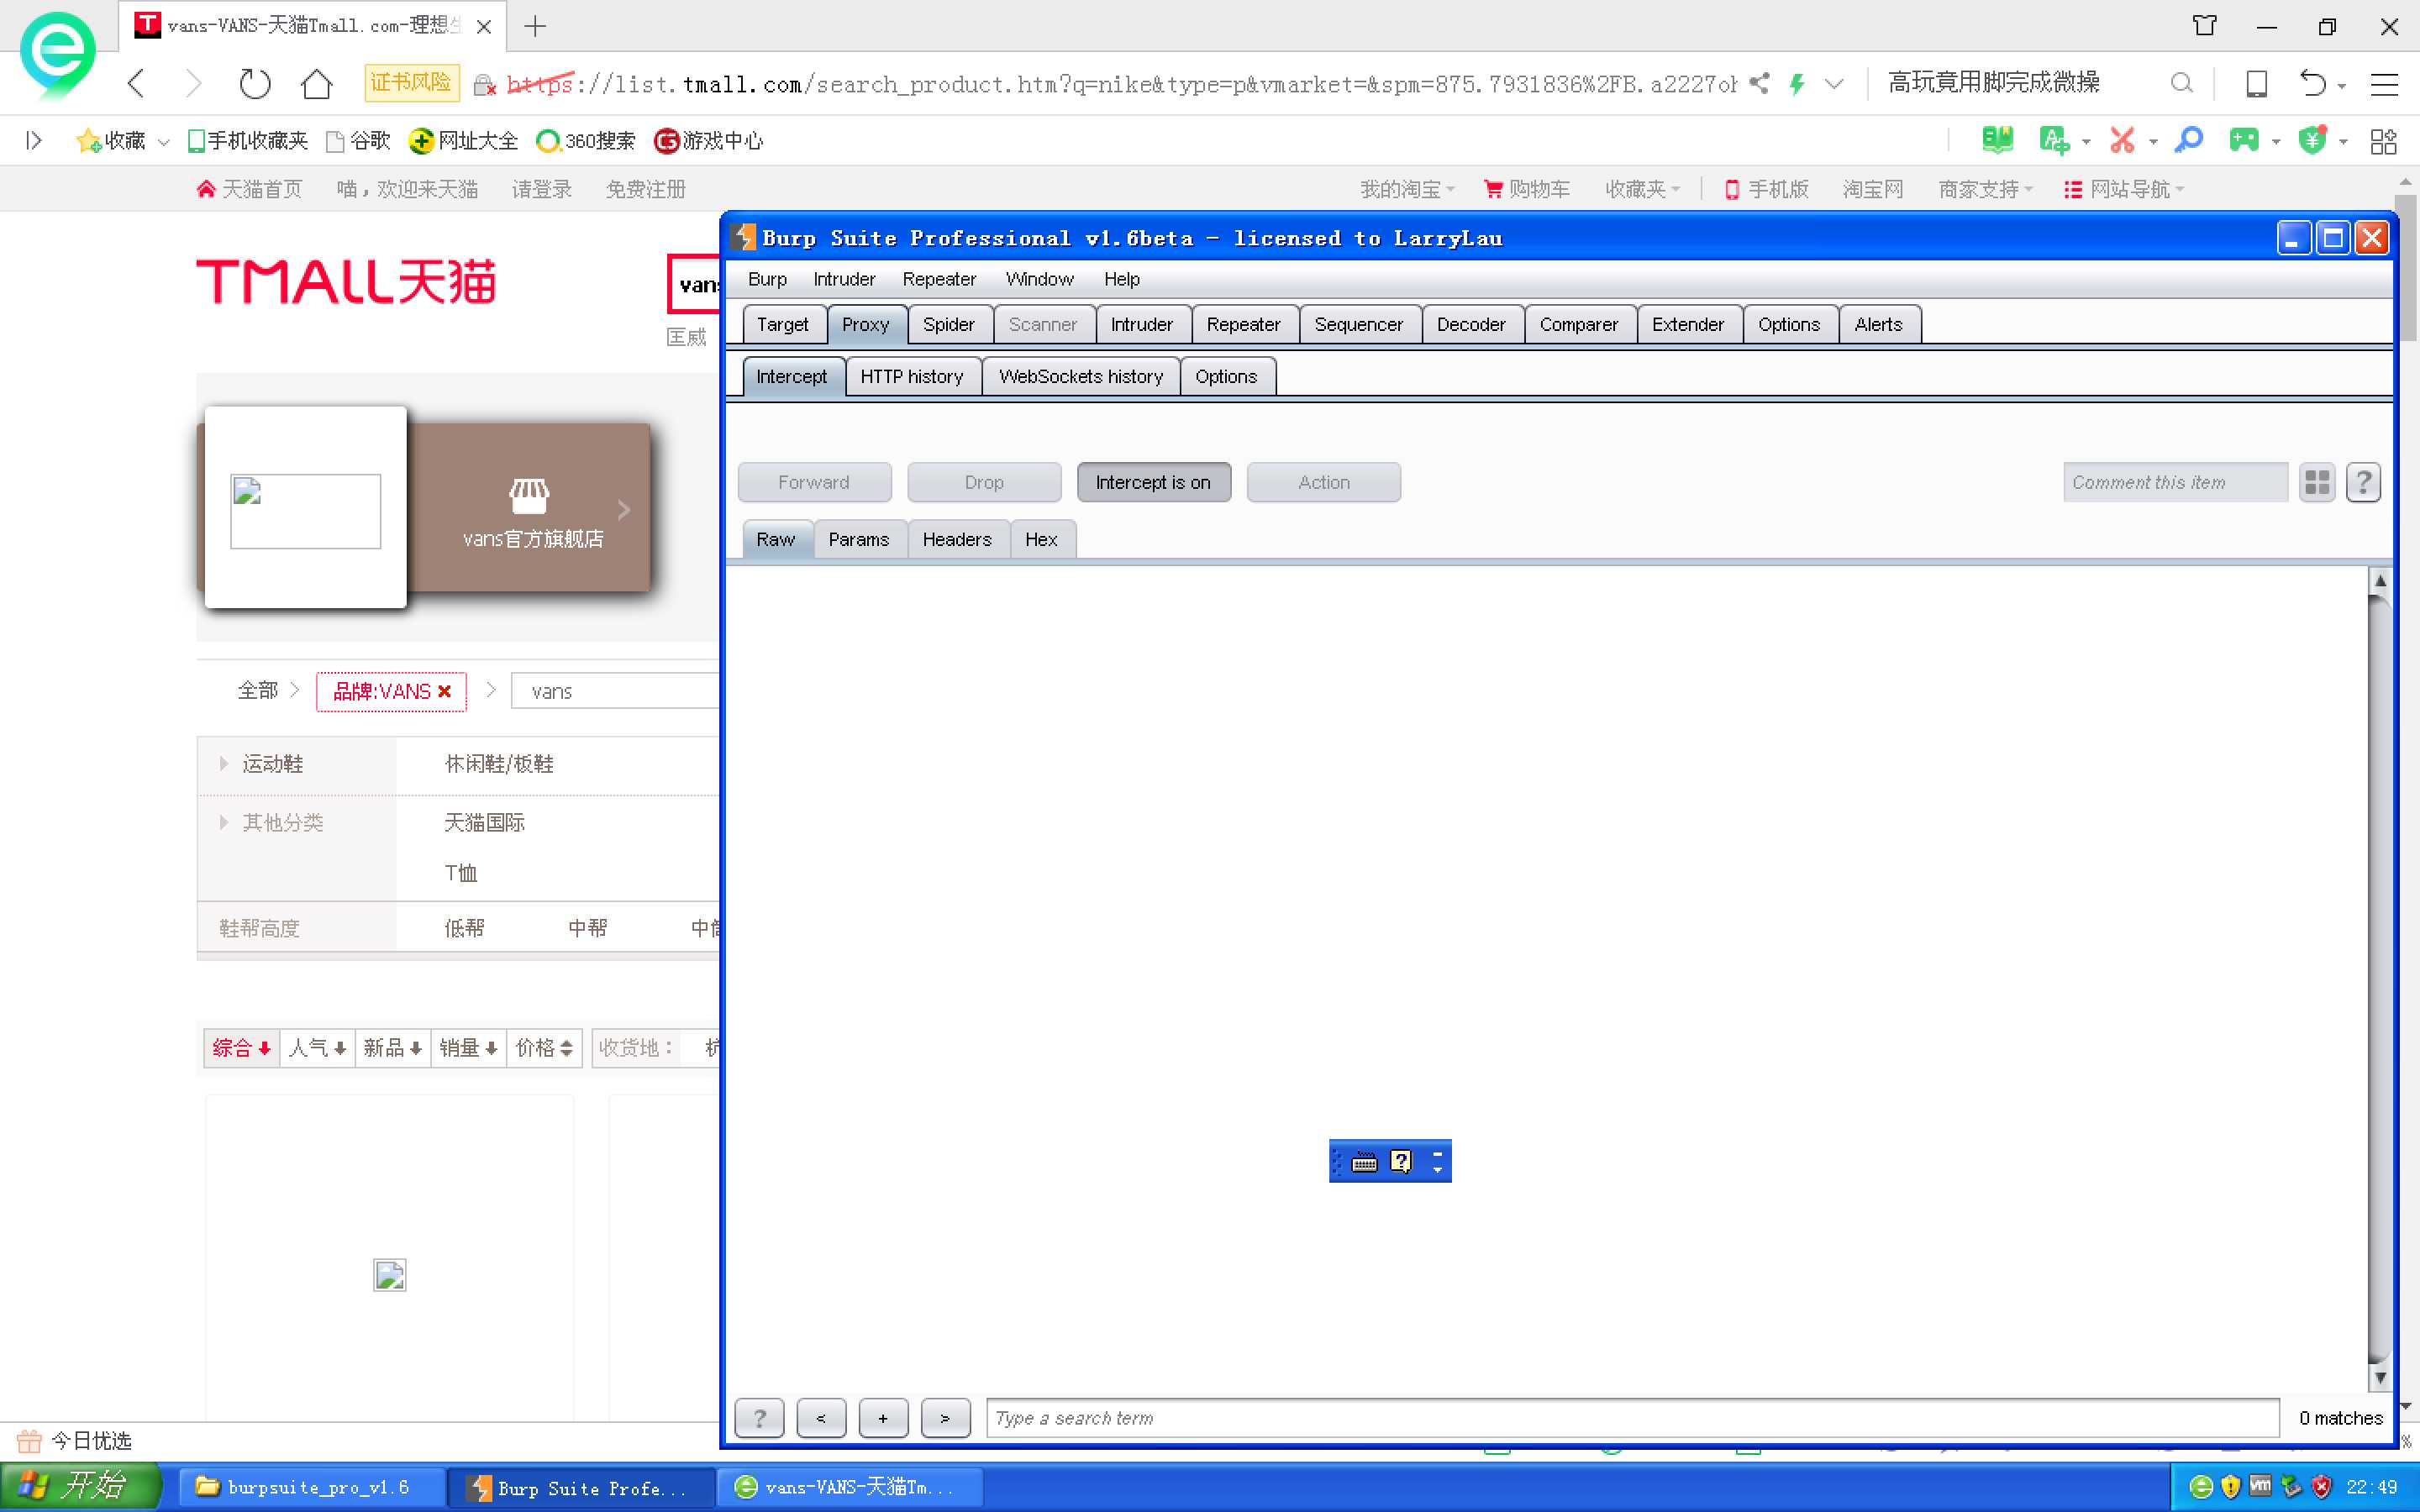This screenshot has height=1512, width=2420.
Task: Click the TMALL 天猫 logo
Action: pos(346,281)
